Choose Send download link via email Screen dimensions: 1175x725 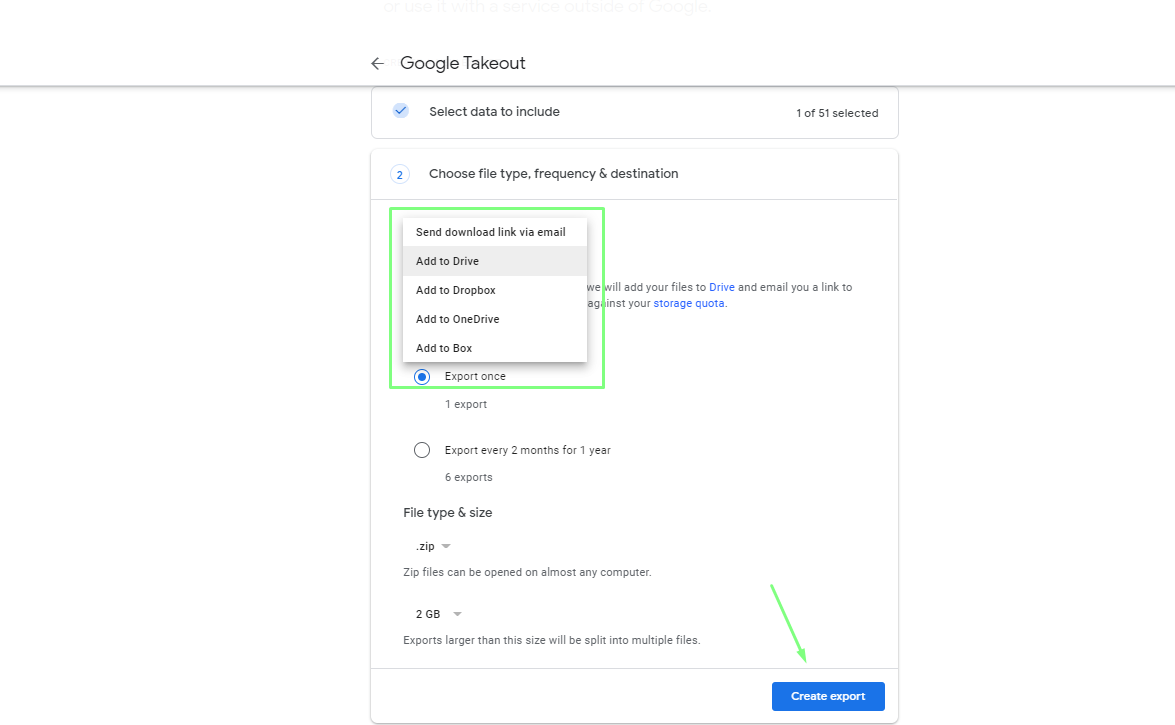click(490, 232)
